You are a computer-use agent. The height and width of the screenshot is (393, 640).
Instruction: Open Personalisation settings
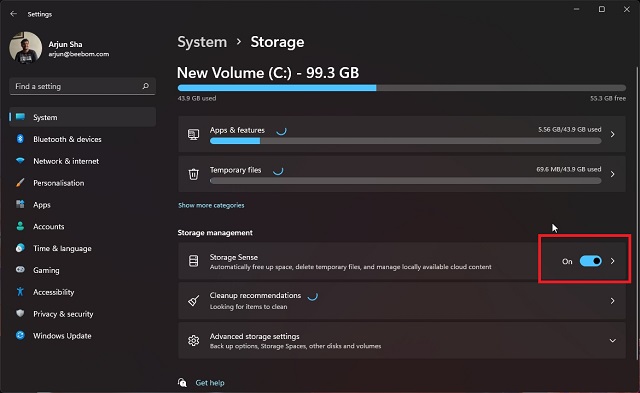82,183
